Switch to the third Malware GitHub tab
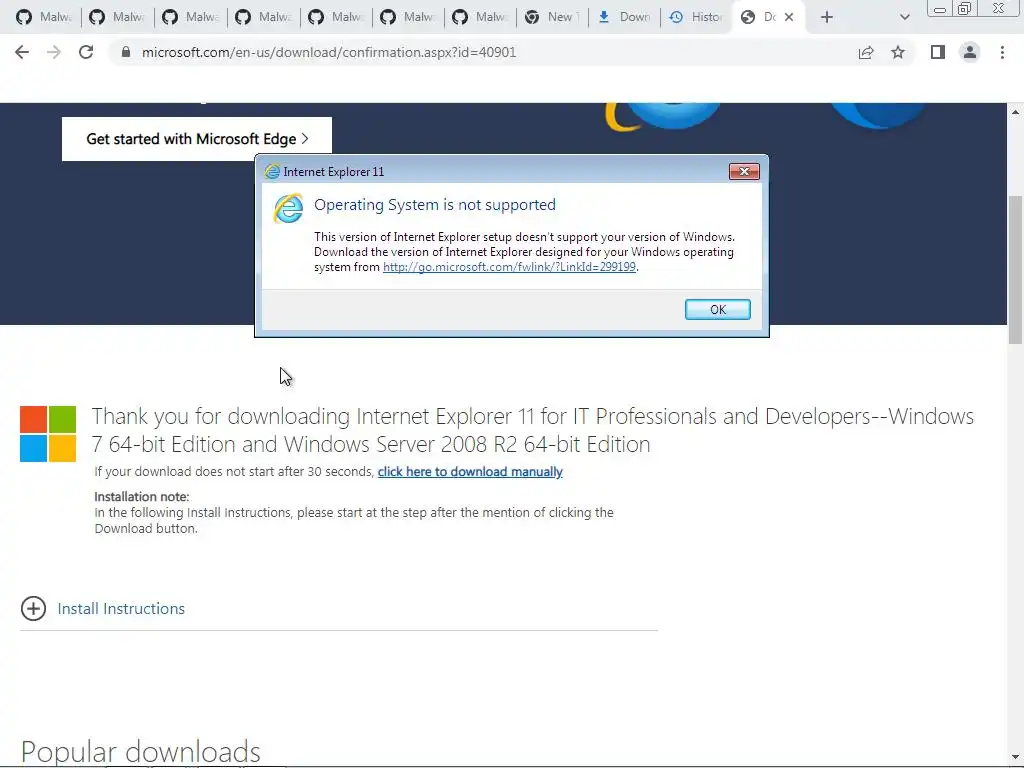 [189, 17]
